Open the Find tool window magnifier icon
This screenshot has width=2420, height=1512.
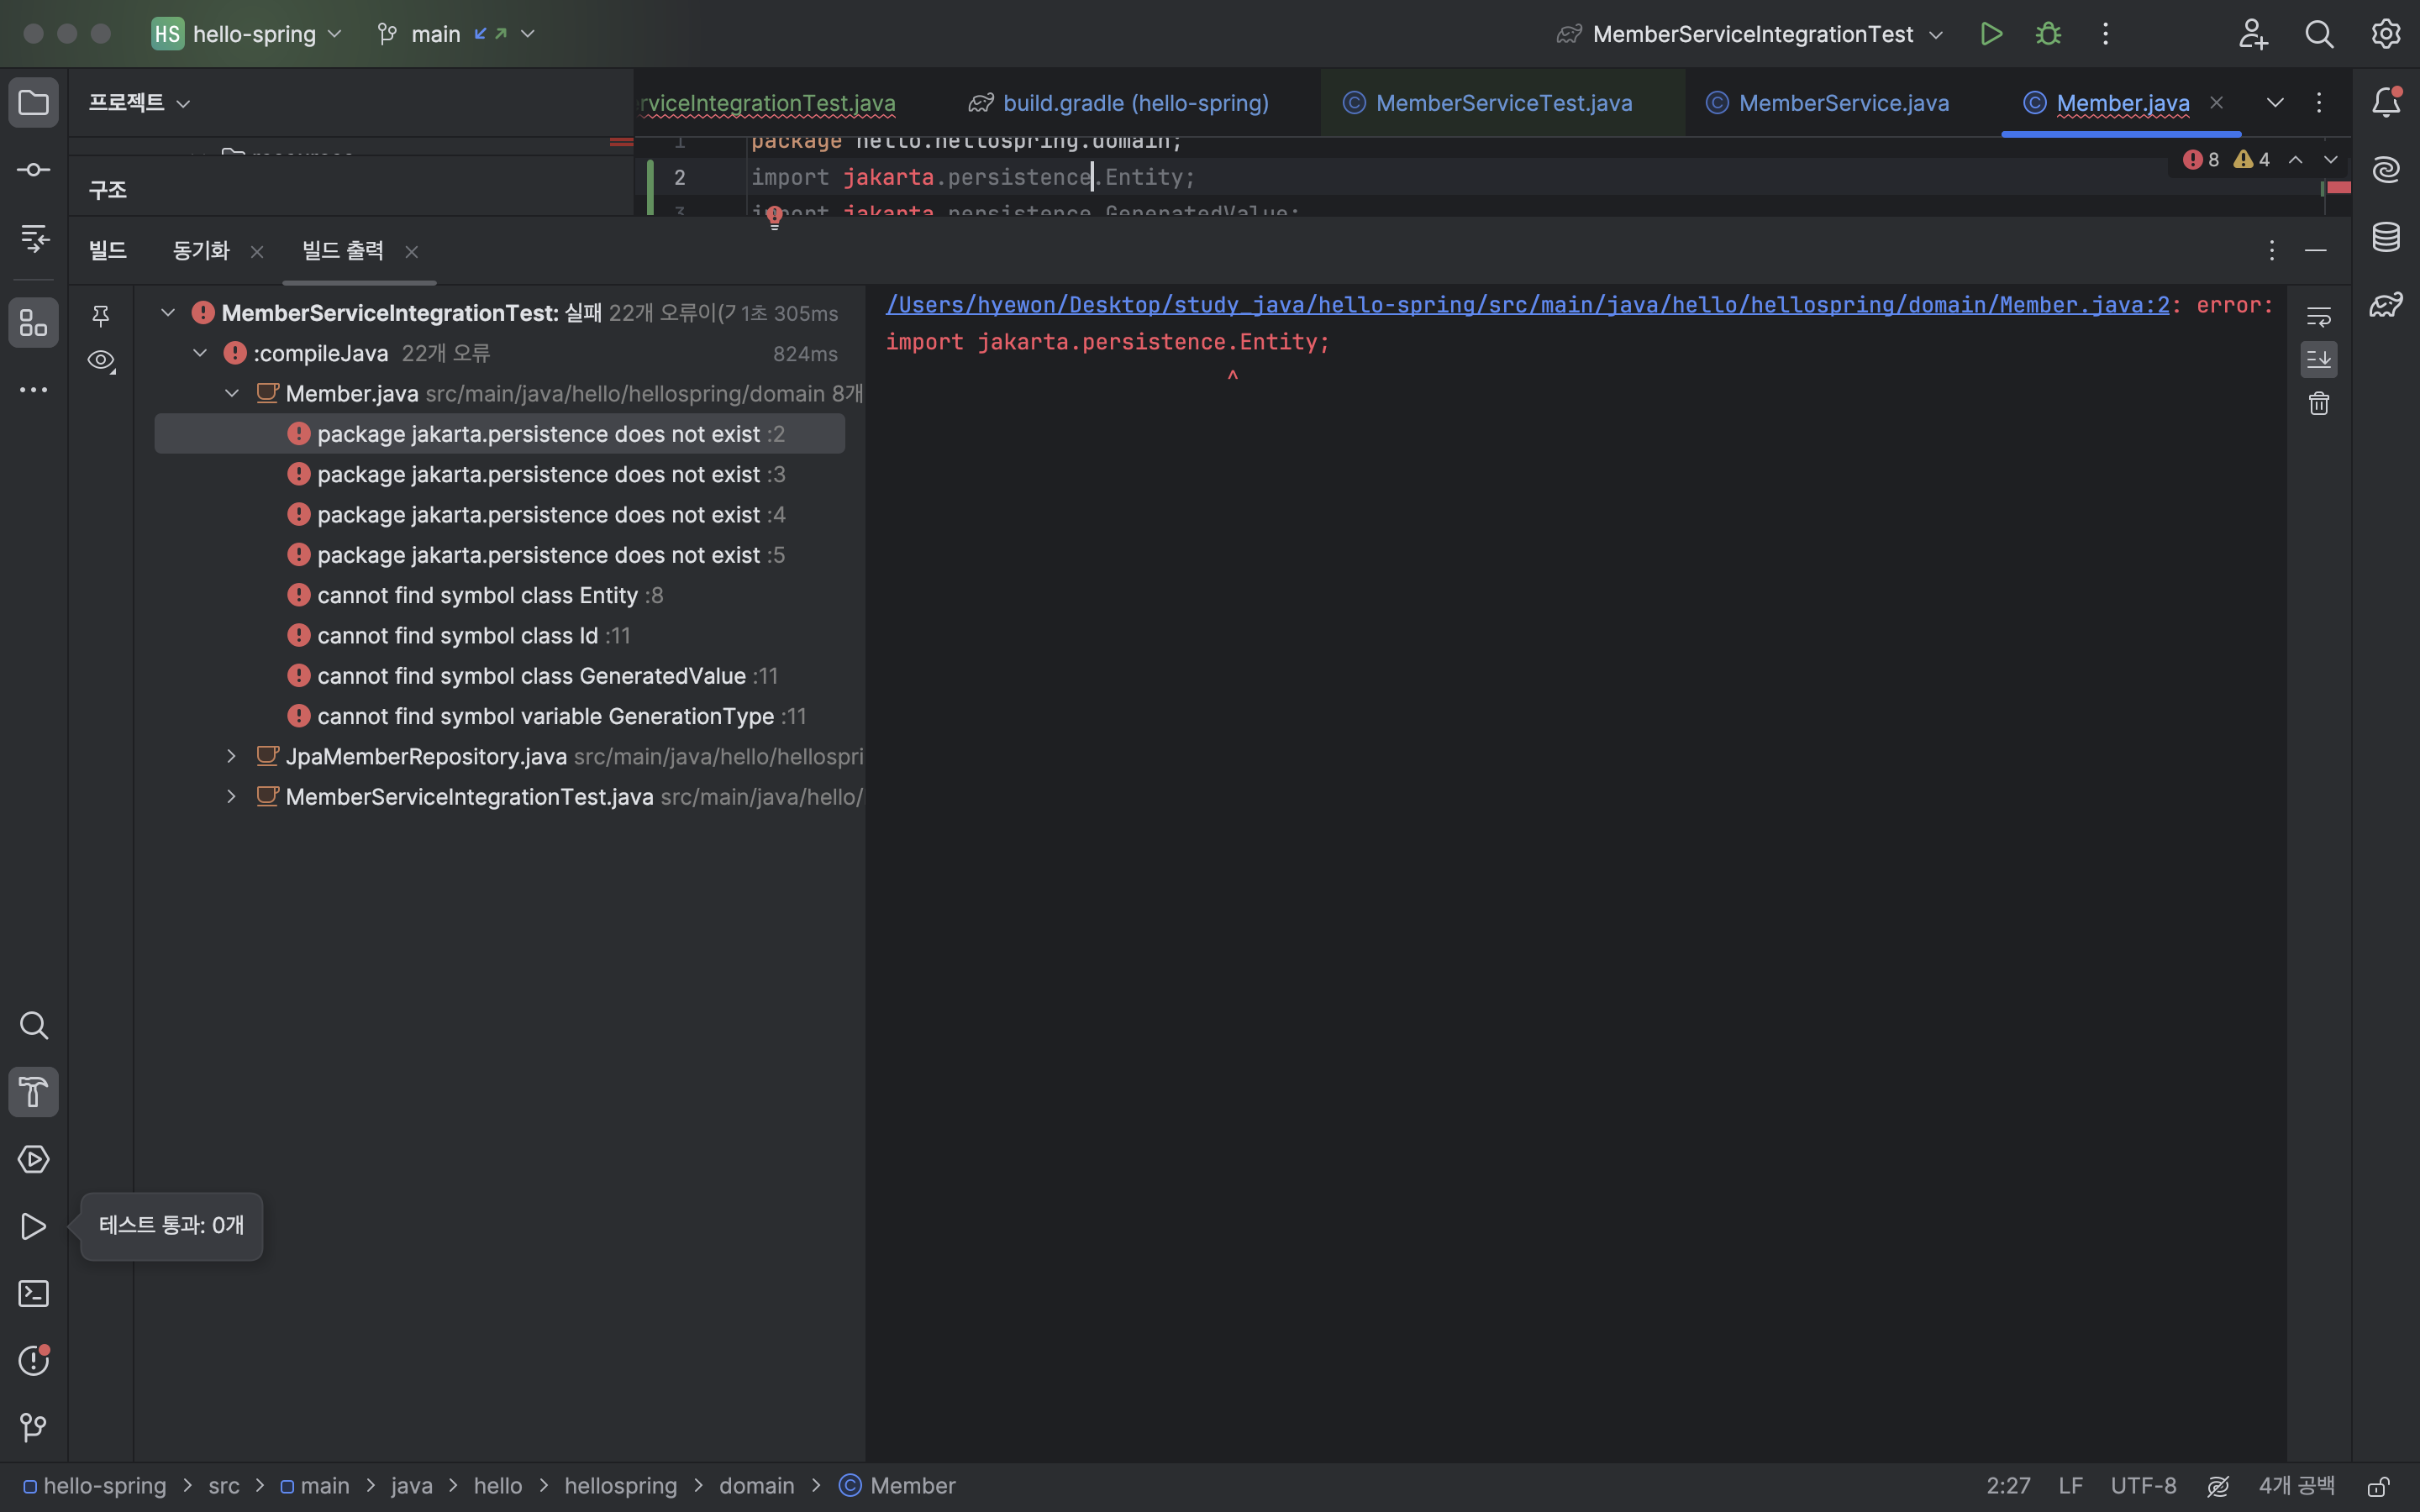[x=34, y=1025]
